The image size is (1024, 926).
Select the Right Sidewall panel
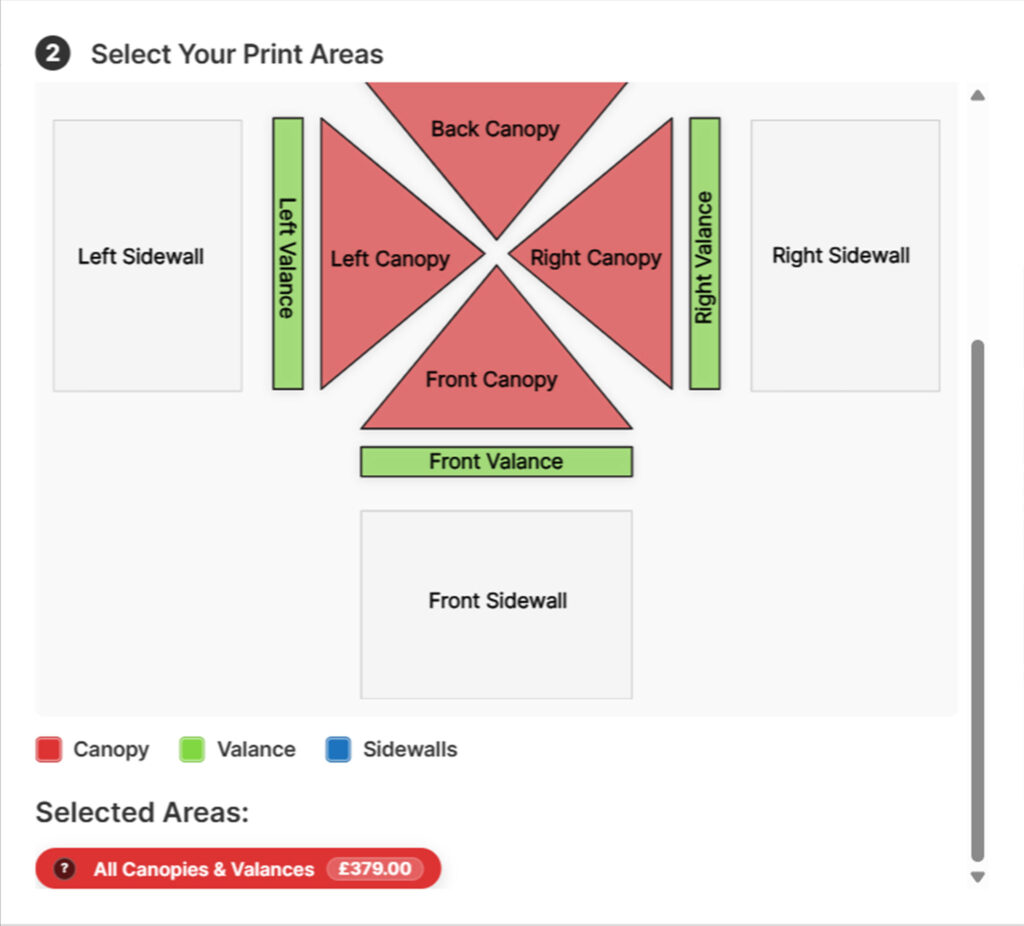[845, 256]
